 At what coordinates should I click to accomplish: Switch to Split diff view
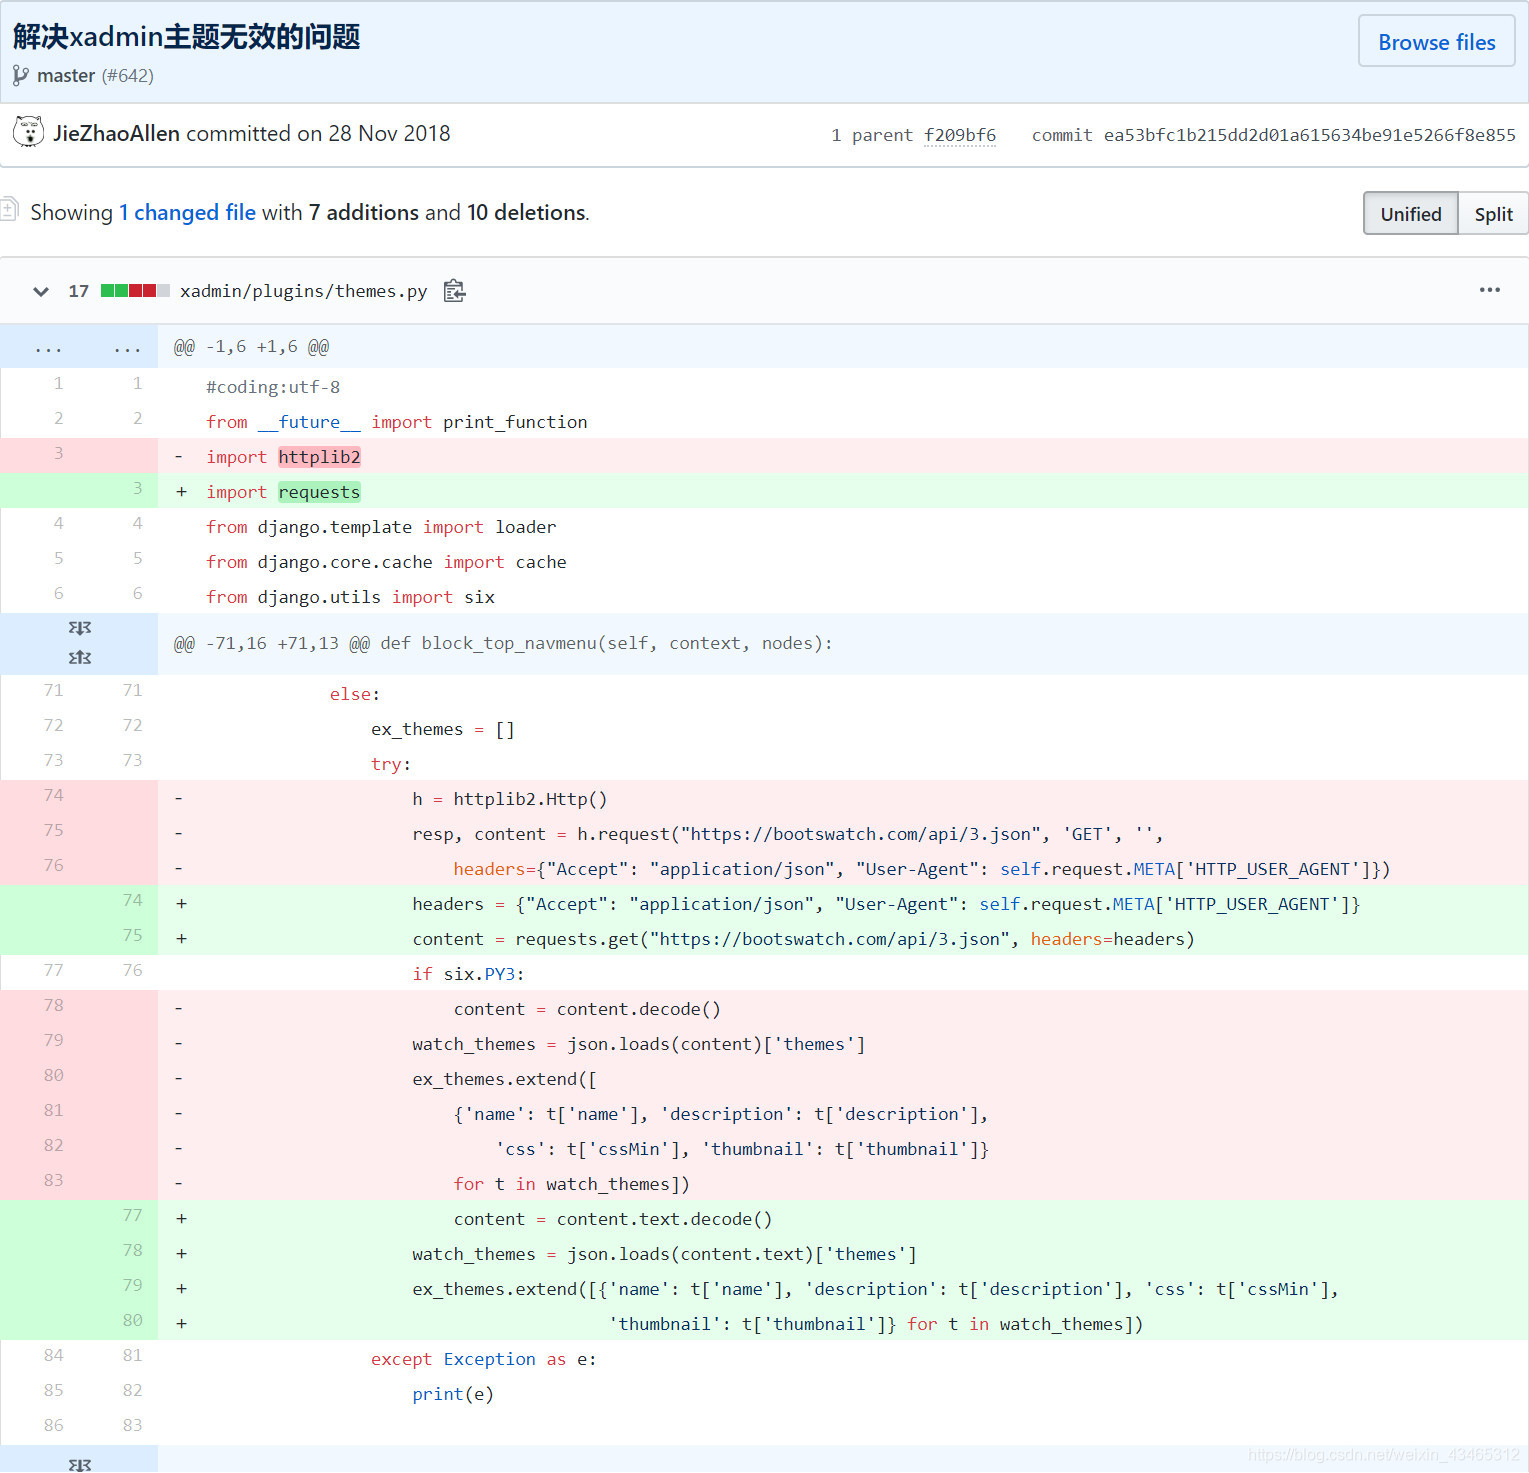1493,214
